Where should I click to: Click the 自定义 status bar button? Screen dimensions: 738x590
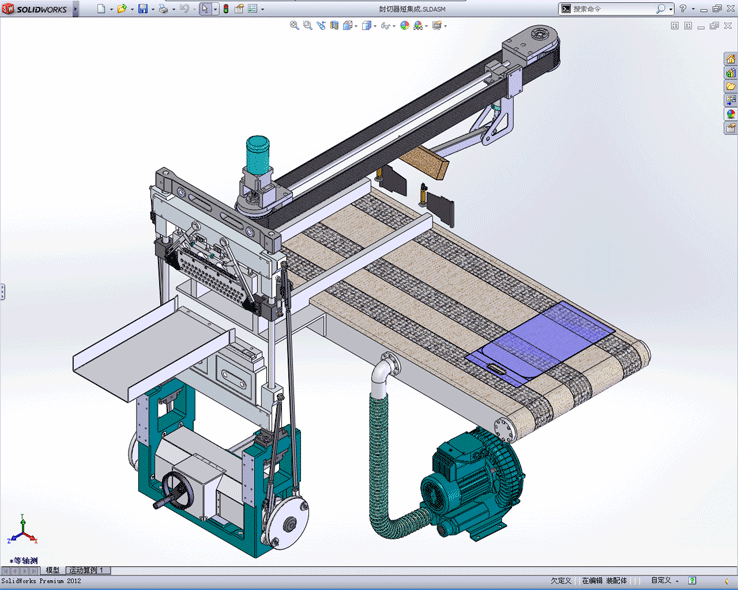click(661, 580)
